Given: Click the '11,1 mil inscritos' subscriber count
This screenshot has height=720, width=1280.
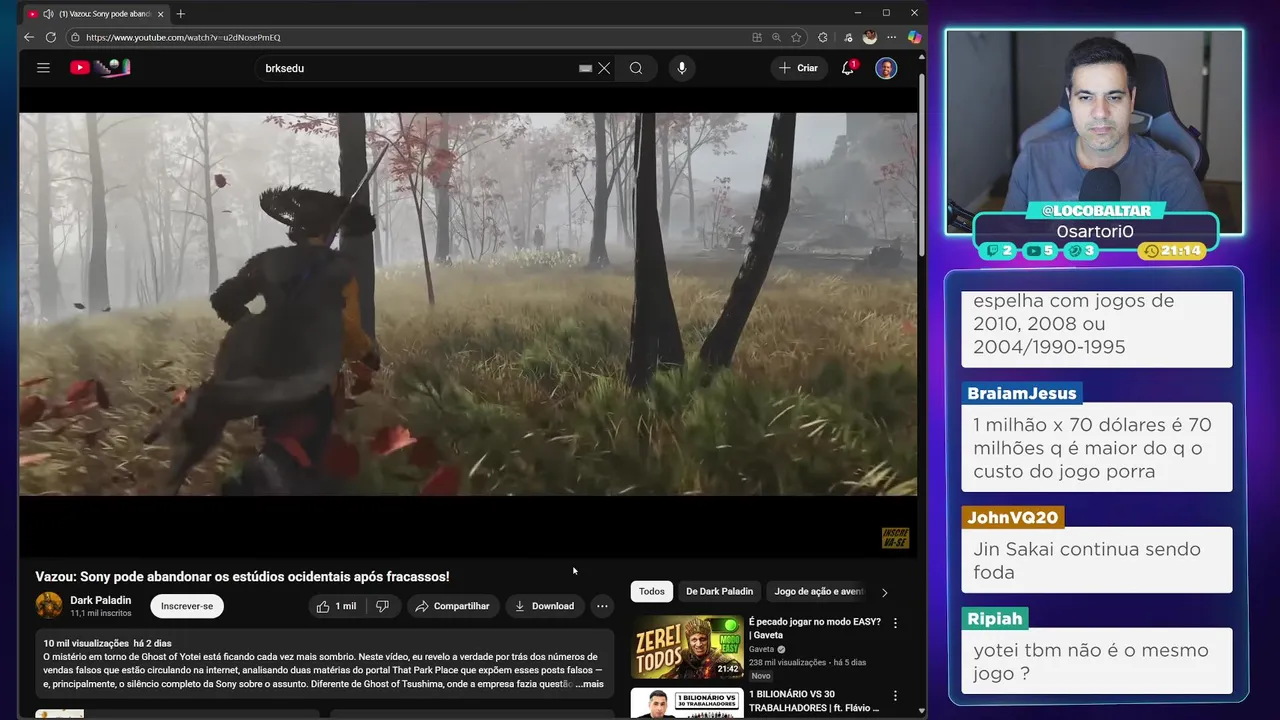Looking at the screenshot, I should pyautogui.click(x=101, y=613).
